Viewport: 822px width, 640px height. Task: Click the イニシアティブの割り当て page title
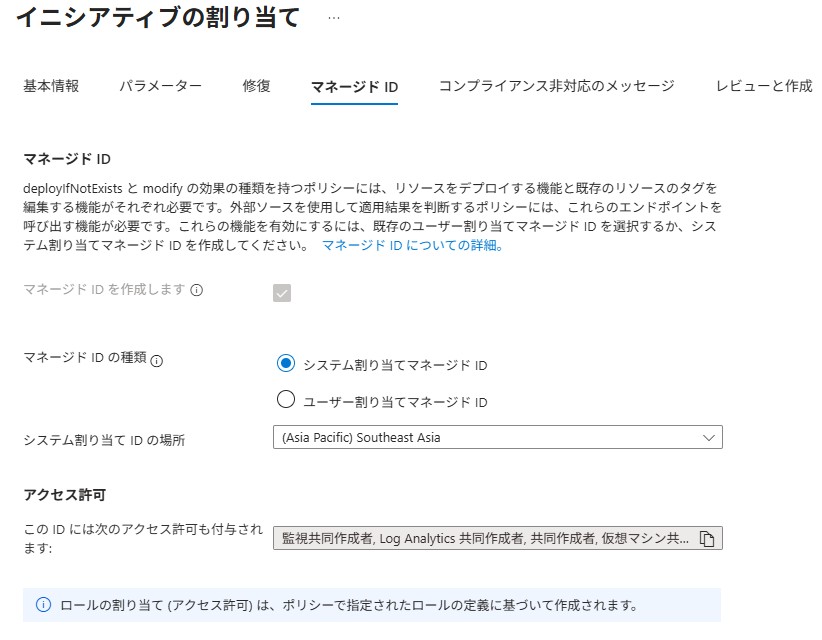[x=157, y=18]
